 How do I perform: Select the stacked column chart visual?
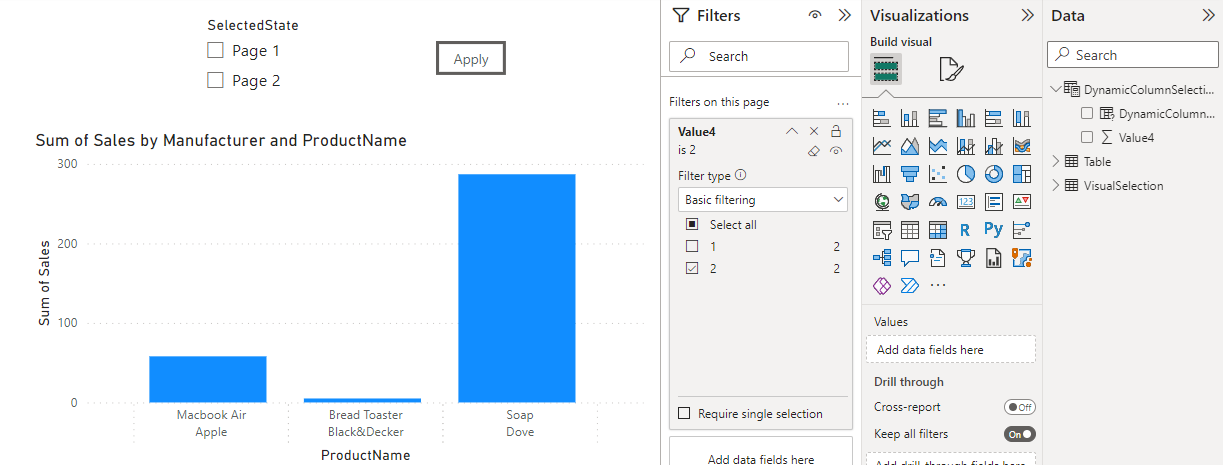(910, 118)
